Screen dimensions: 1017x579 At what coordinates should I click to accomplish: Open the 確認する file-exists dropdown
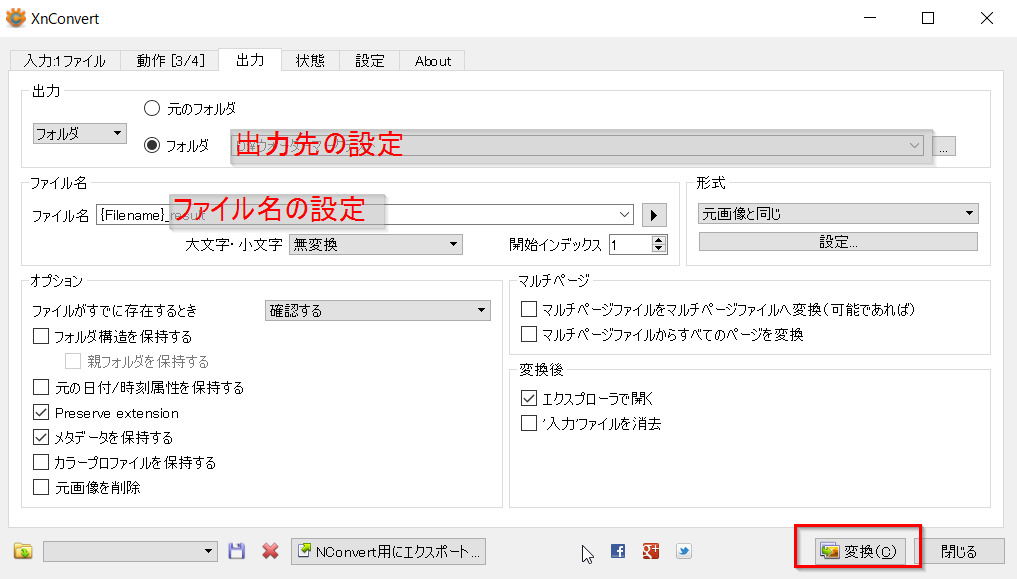[x=378, y=310]
